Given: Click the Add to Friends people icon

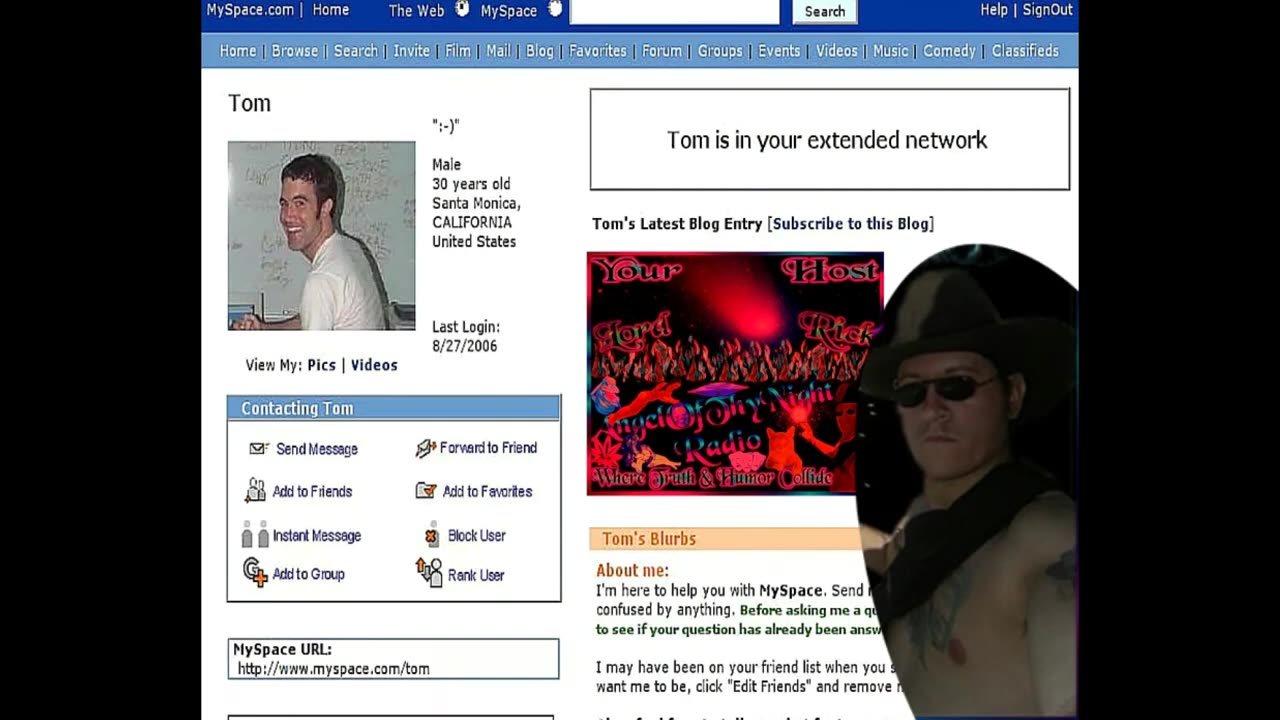Looking at the screenshot, I should coord(255,490).
